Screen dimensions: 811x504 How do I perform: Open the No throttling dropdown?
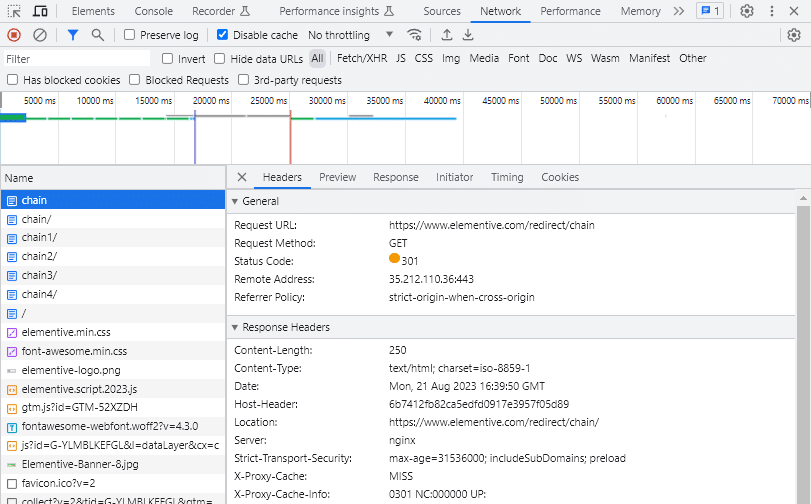(x=351, y=35)
